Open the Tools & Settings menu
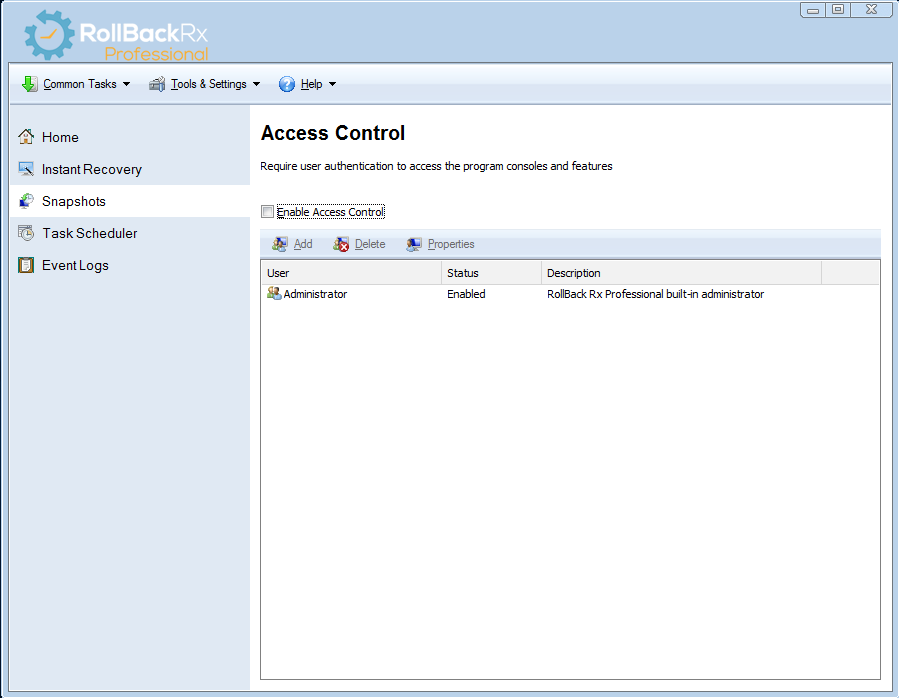This screenshot has width=899, height=698. point(205,84)
